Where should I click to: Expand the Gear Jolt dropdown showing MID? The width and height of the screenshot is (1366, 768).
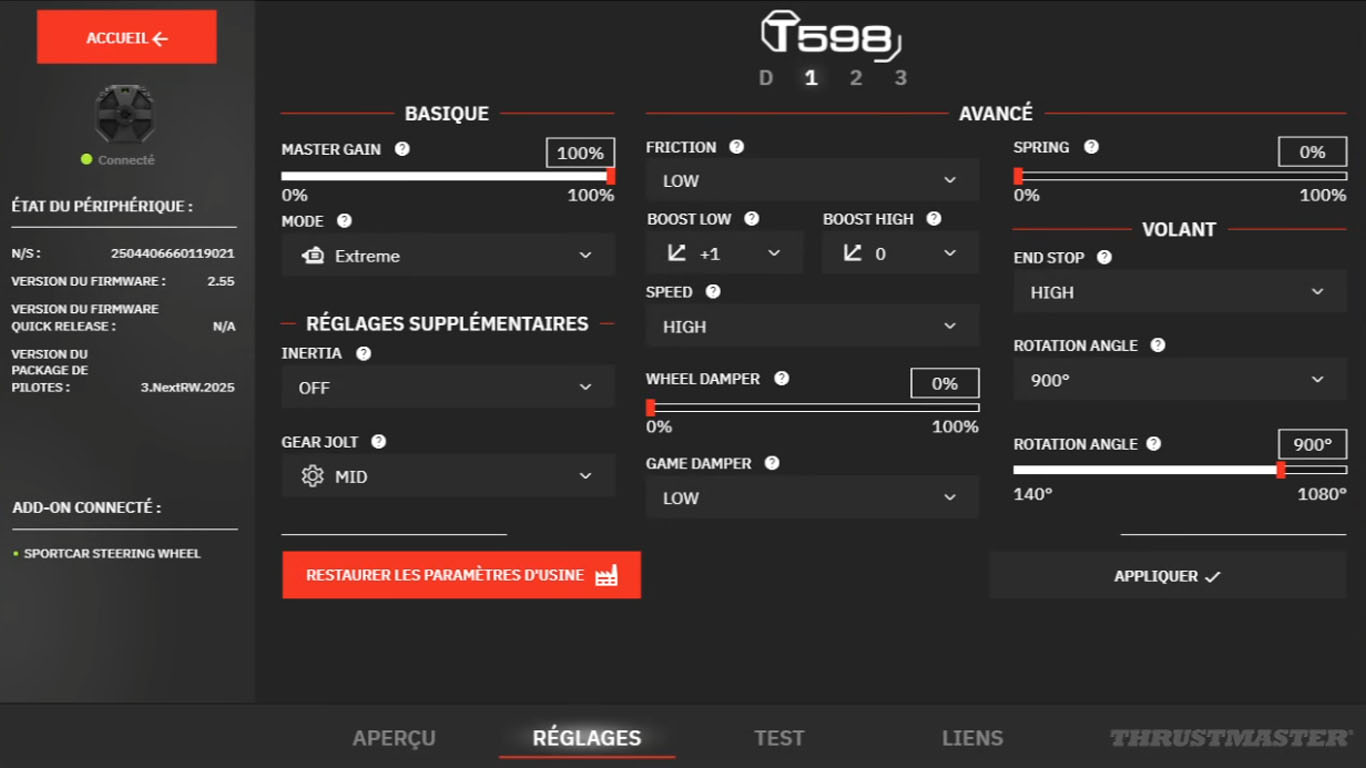448,476
